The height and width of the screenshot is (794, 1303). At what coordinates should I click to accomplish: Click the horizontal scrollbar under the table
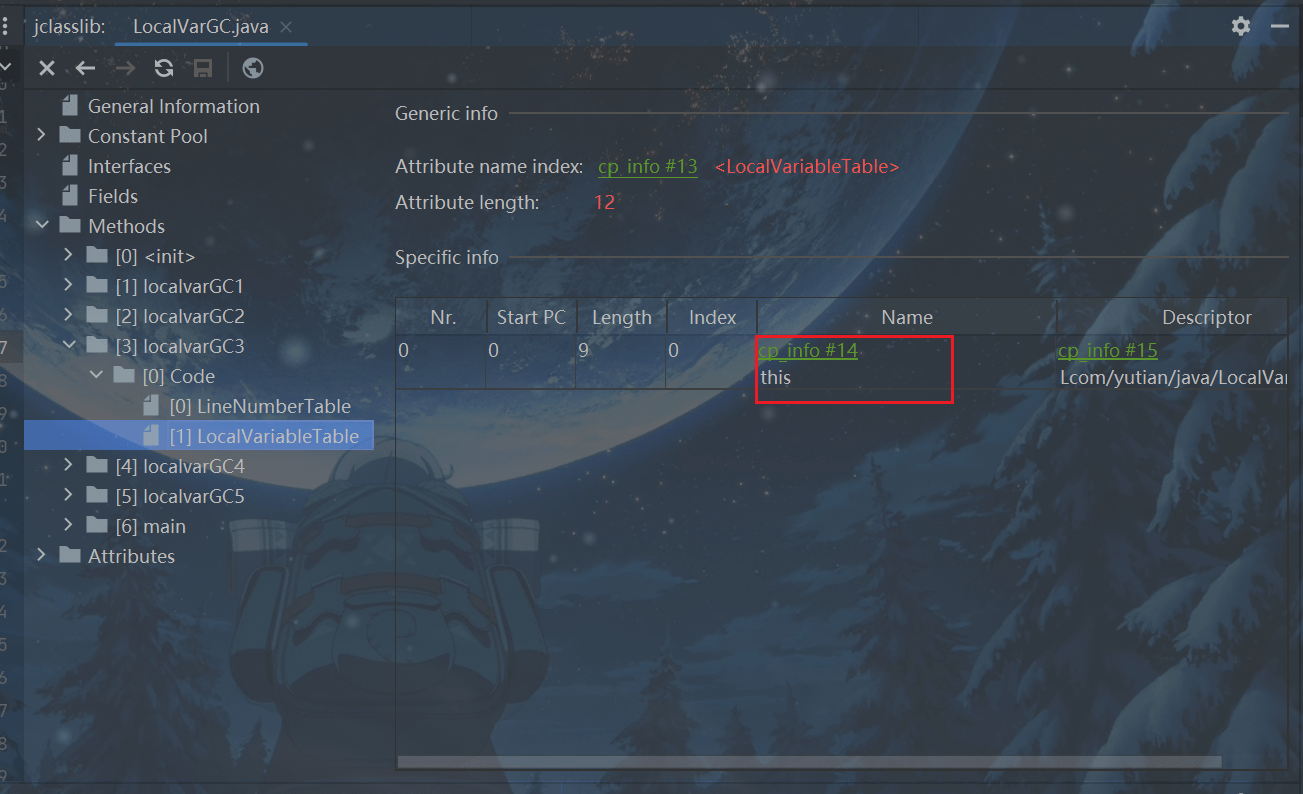tap(808, 762)
